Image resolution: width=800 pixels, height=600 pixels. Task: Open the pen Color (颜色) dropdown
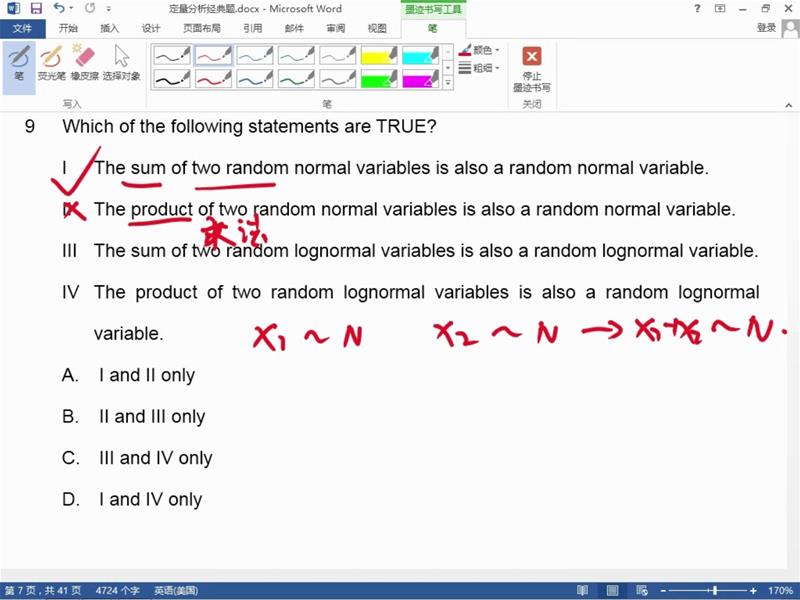click(x=479, y=50)
